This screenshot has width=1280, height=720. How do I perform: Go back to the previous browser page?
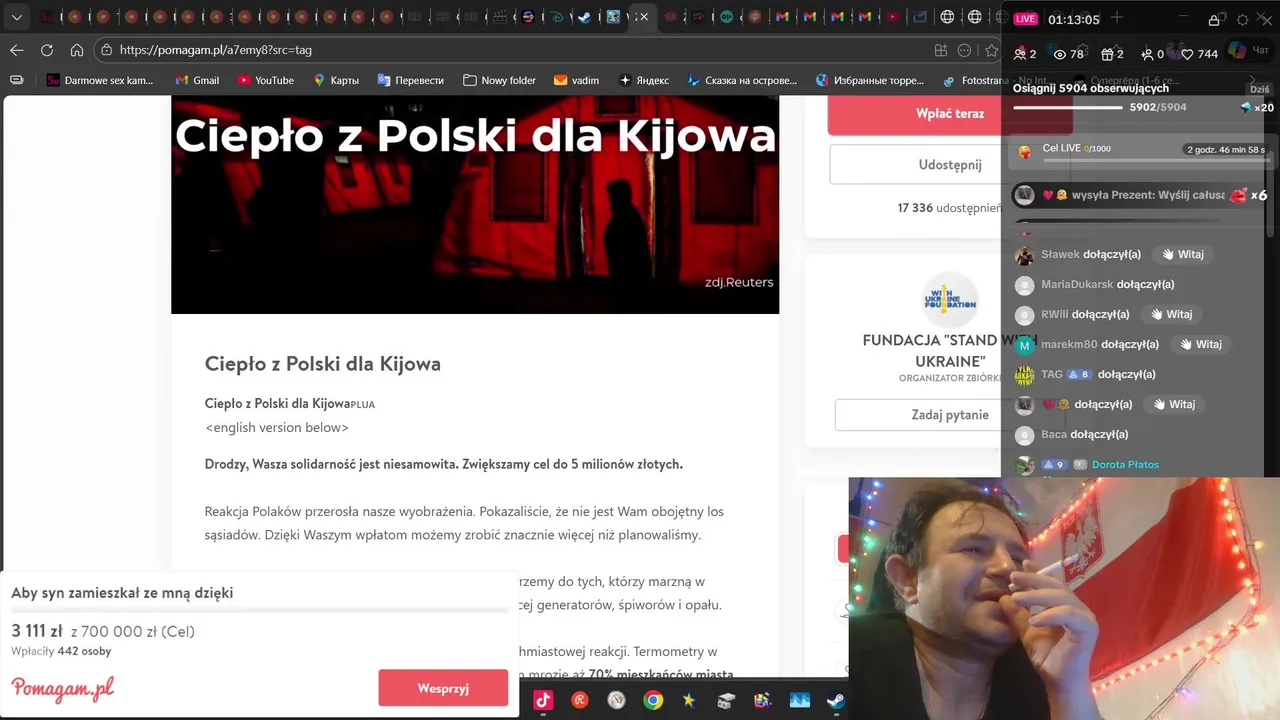(x=17, y=50)
